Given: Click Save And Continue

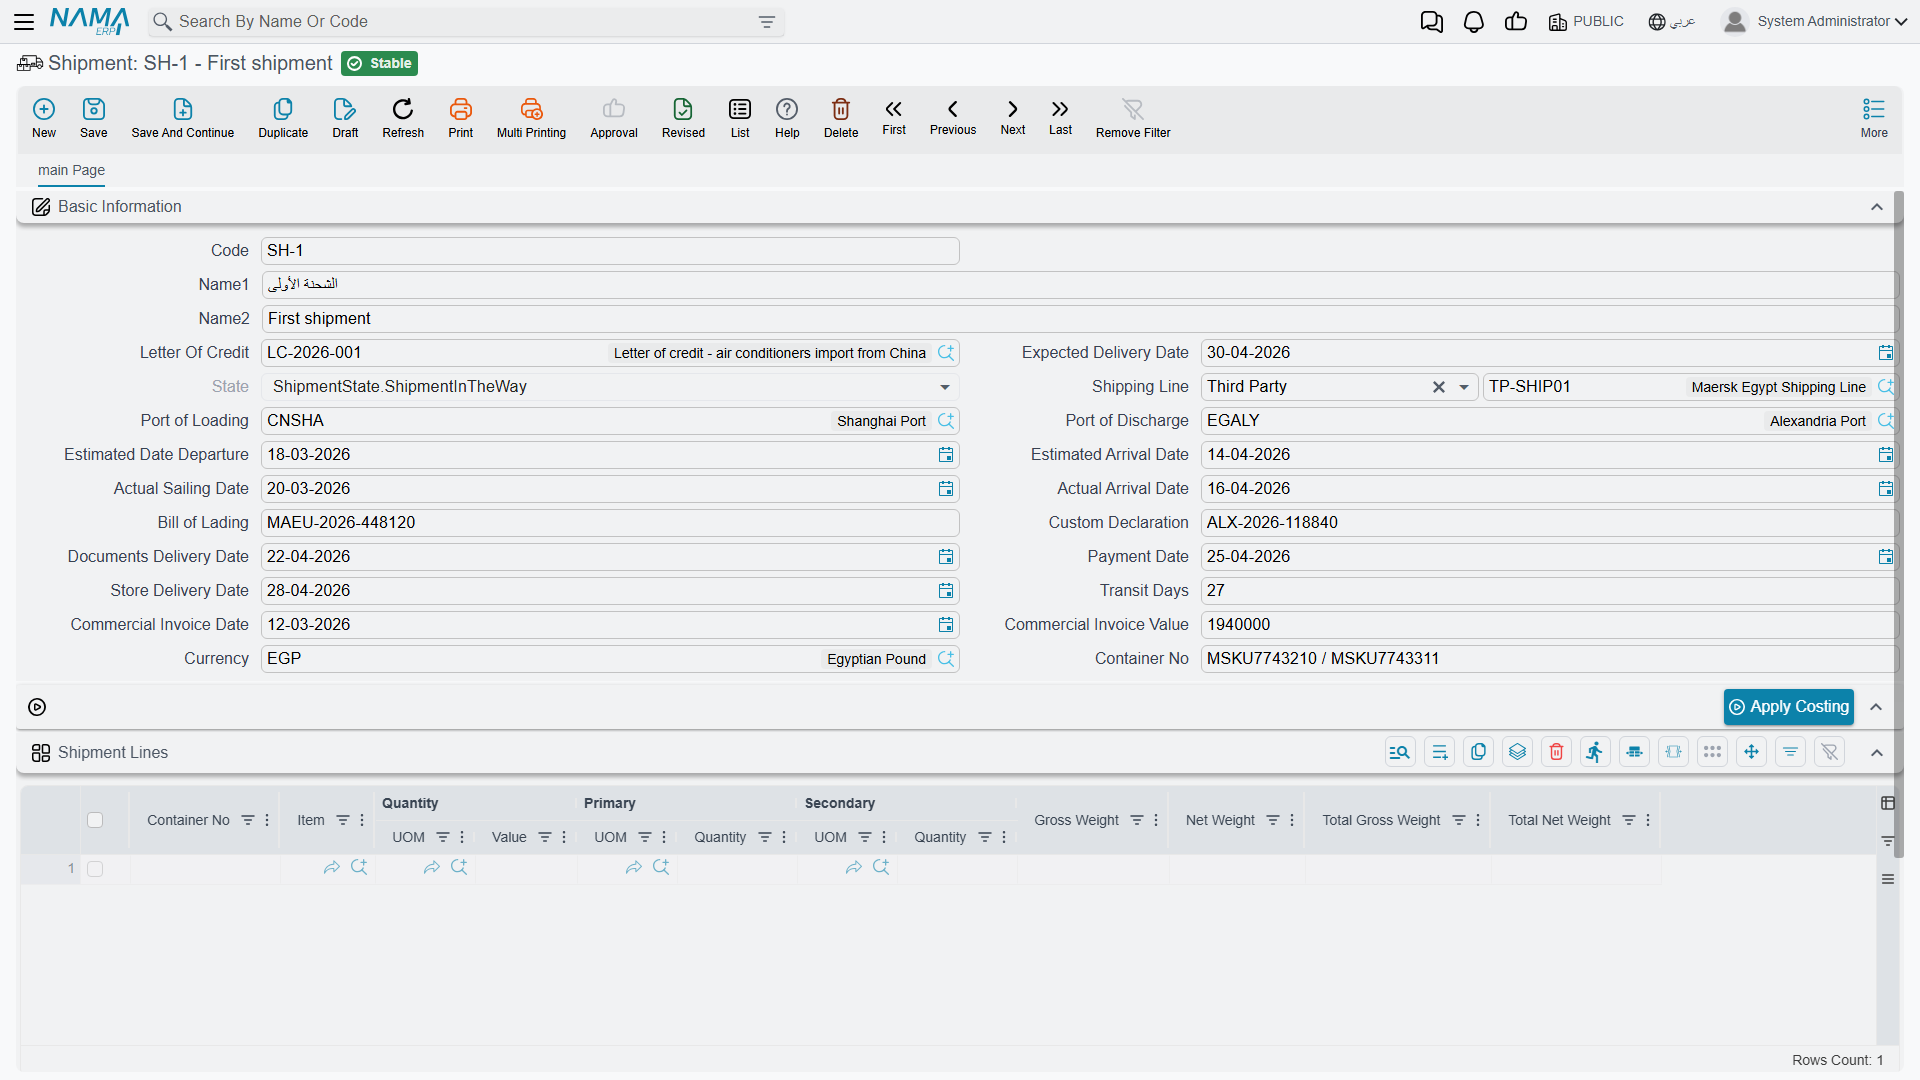Looking at the screenshot, I should coord(183,118).
